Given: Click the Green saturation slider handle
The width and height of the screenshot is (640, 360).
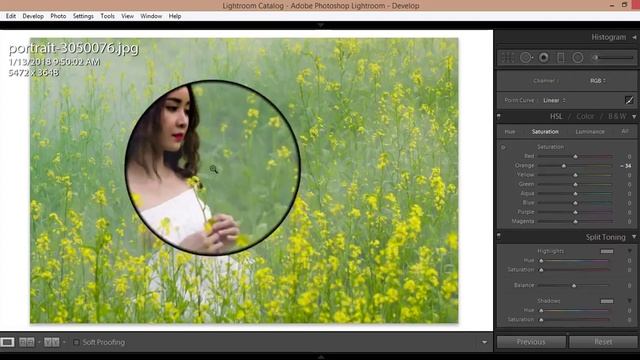Looking at the screenshot, I should (576, 184).
